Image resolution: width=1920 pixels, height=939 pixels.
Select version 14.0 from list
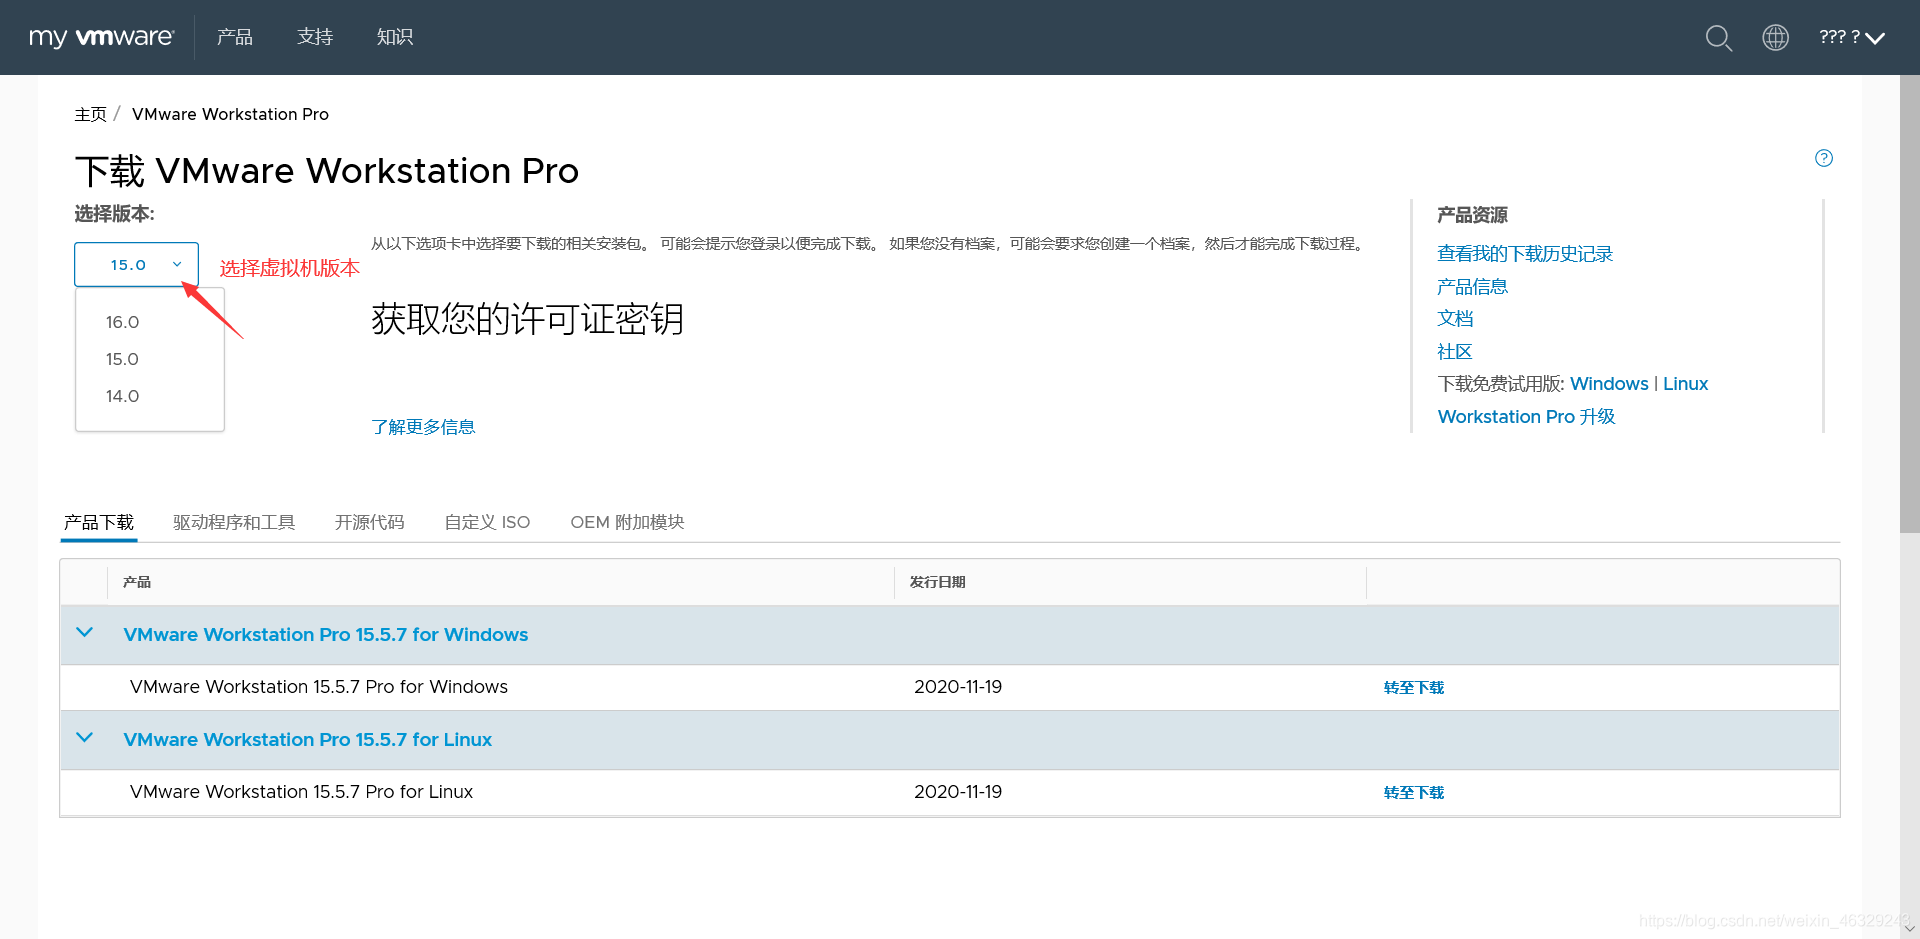(123, 396)
